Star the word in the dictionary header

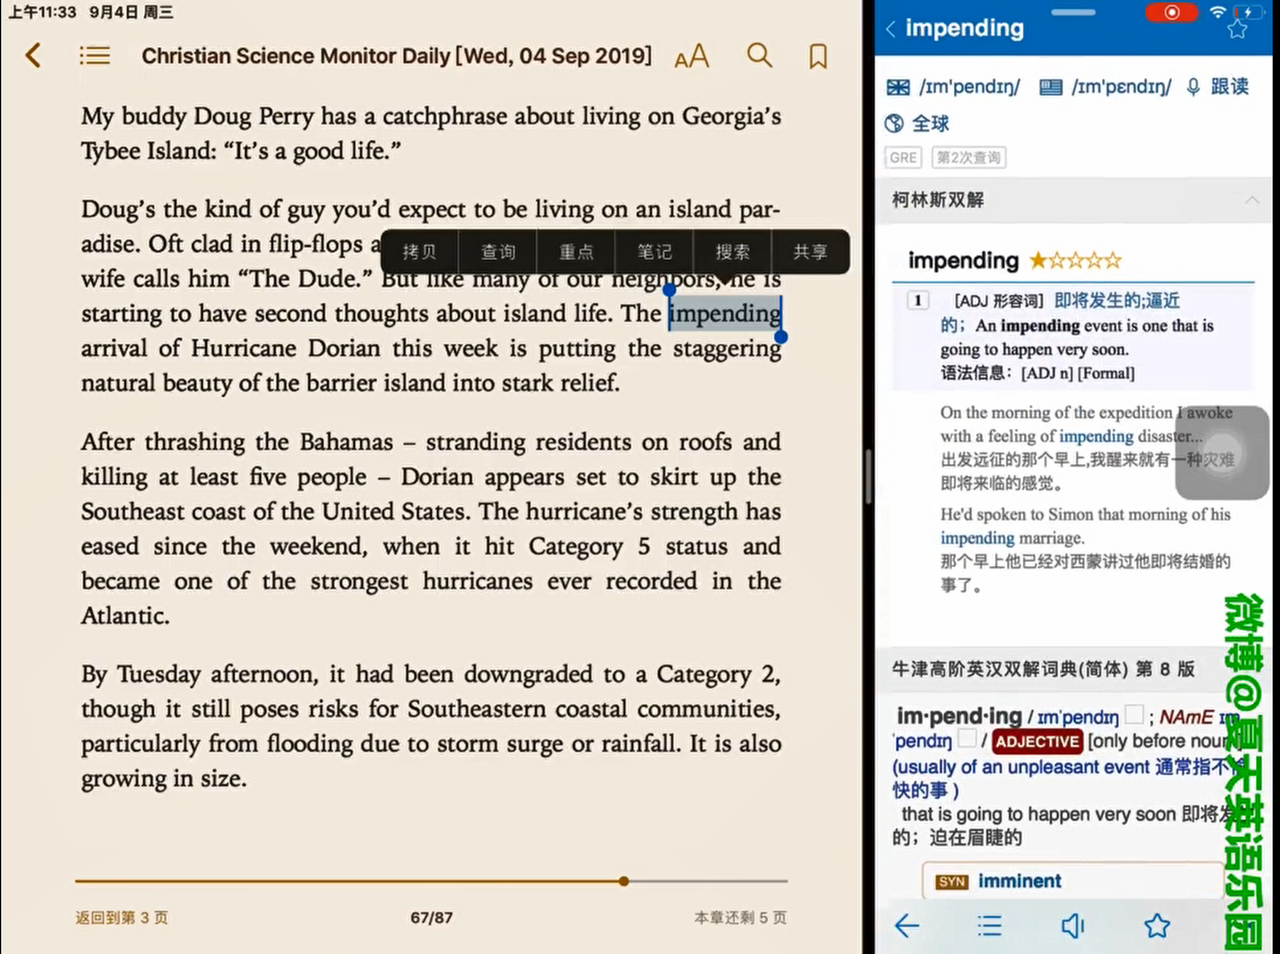tap(1238, 29)
